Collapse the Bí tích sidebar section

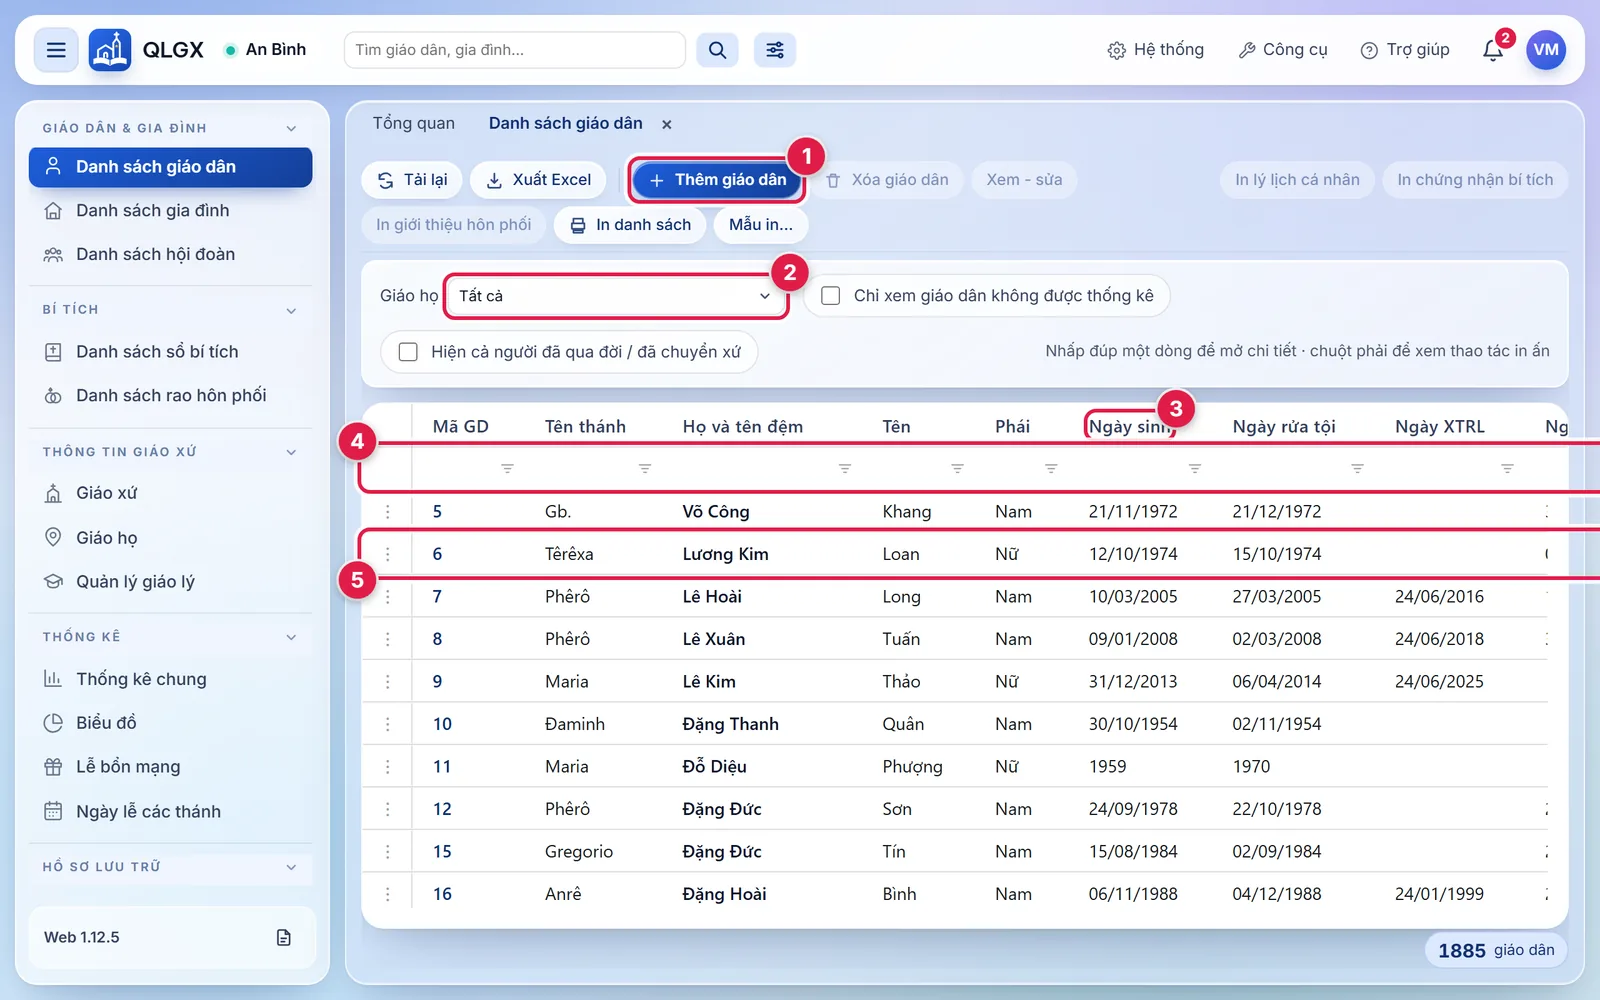(291, 310)
